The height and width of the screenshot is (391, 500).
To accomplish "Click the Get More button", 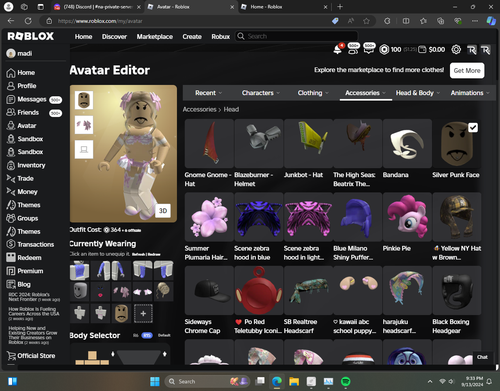I will pyautogui.click(x=467, y=71).
